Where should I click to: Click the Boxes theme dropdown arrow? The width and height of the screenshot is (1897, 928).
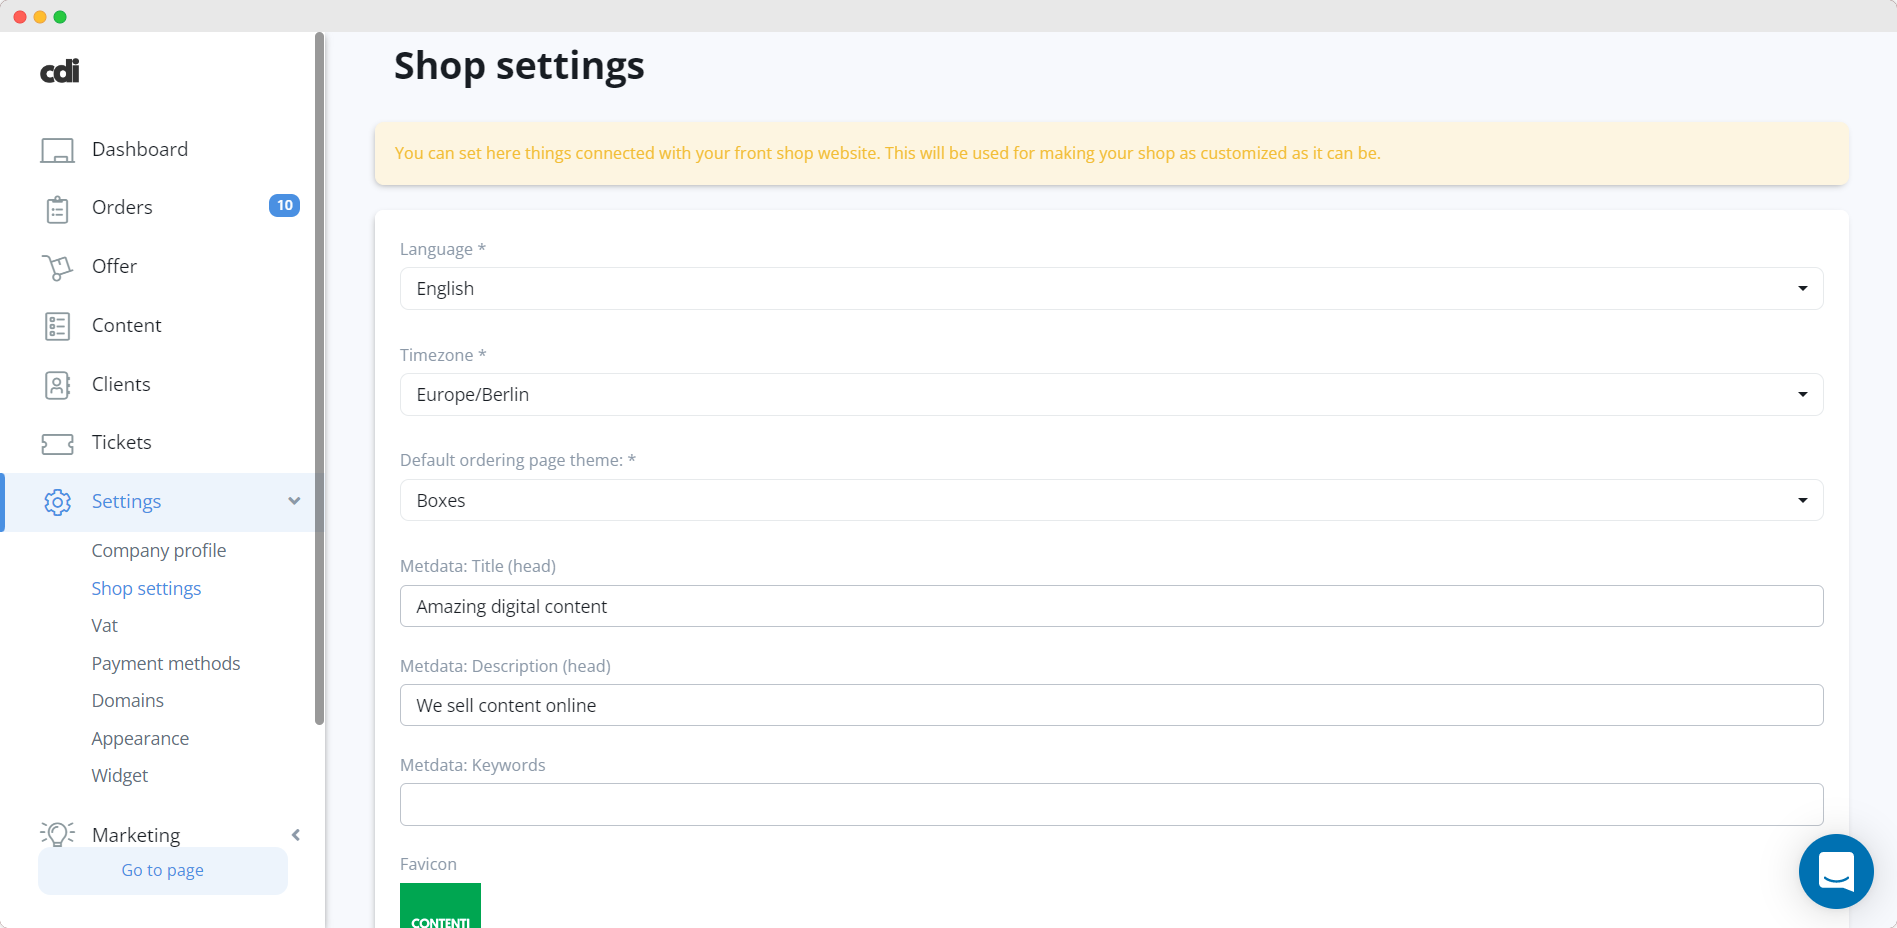1802,500
